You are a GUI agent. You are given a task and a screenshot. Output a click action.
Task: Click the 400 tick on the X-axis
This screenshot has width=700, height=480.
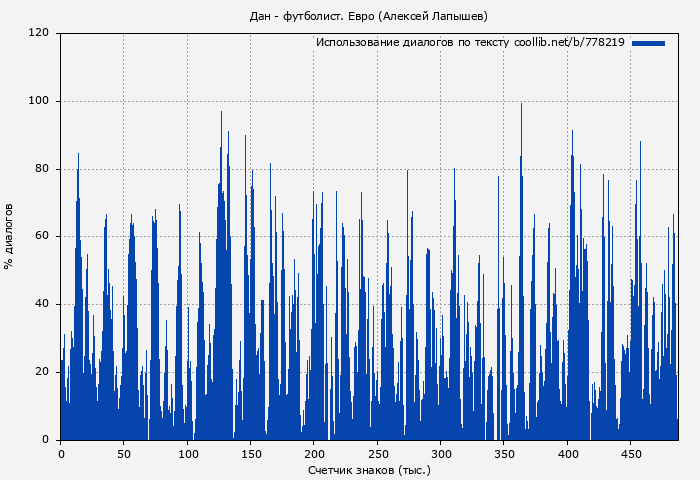click(x=567, y=453)
